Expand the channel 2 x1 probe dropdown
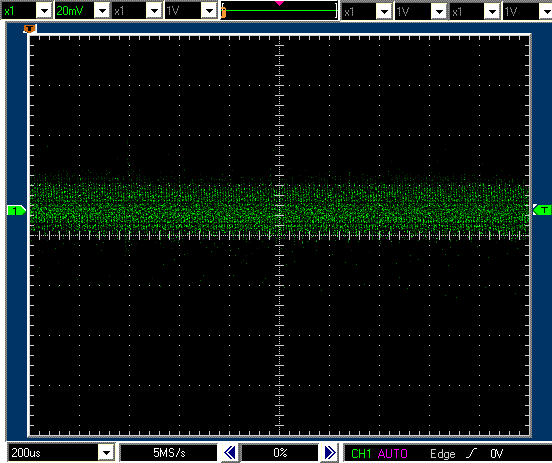 [154, 11]
